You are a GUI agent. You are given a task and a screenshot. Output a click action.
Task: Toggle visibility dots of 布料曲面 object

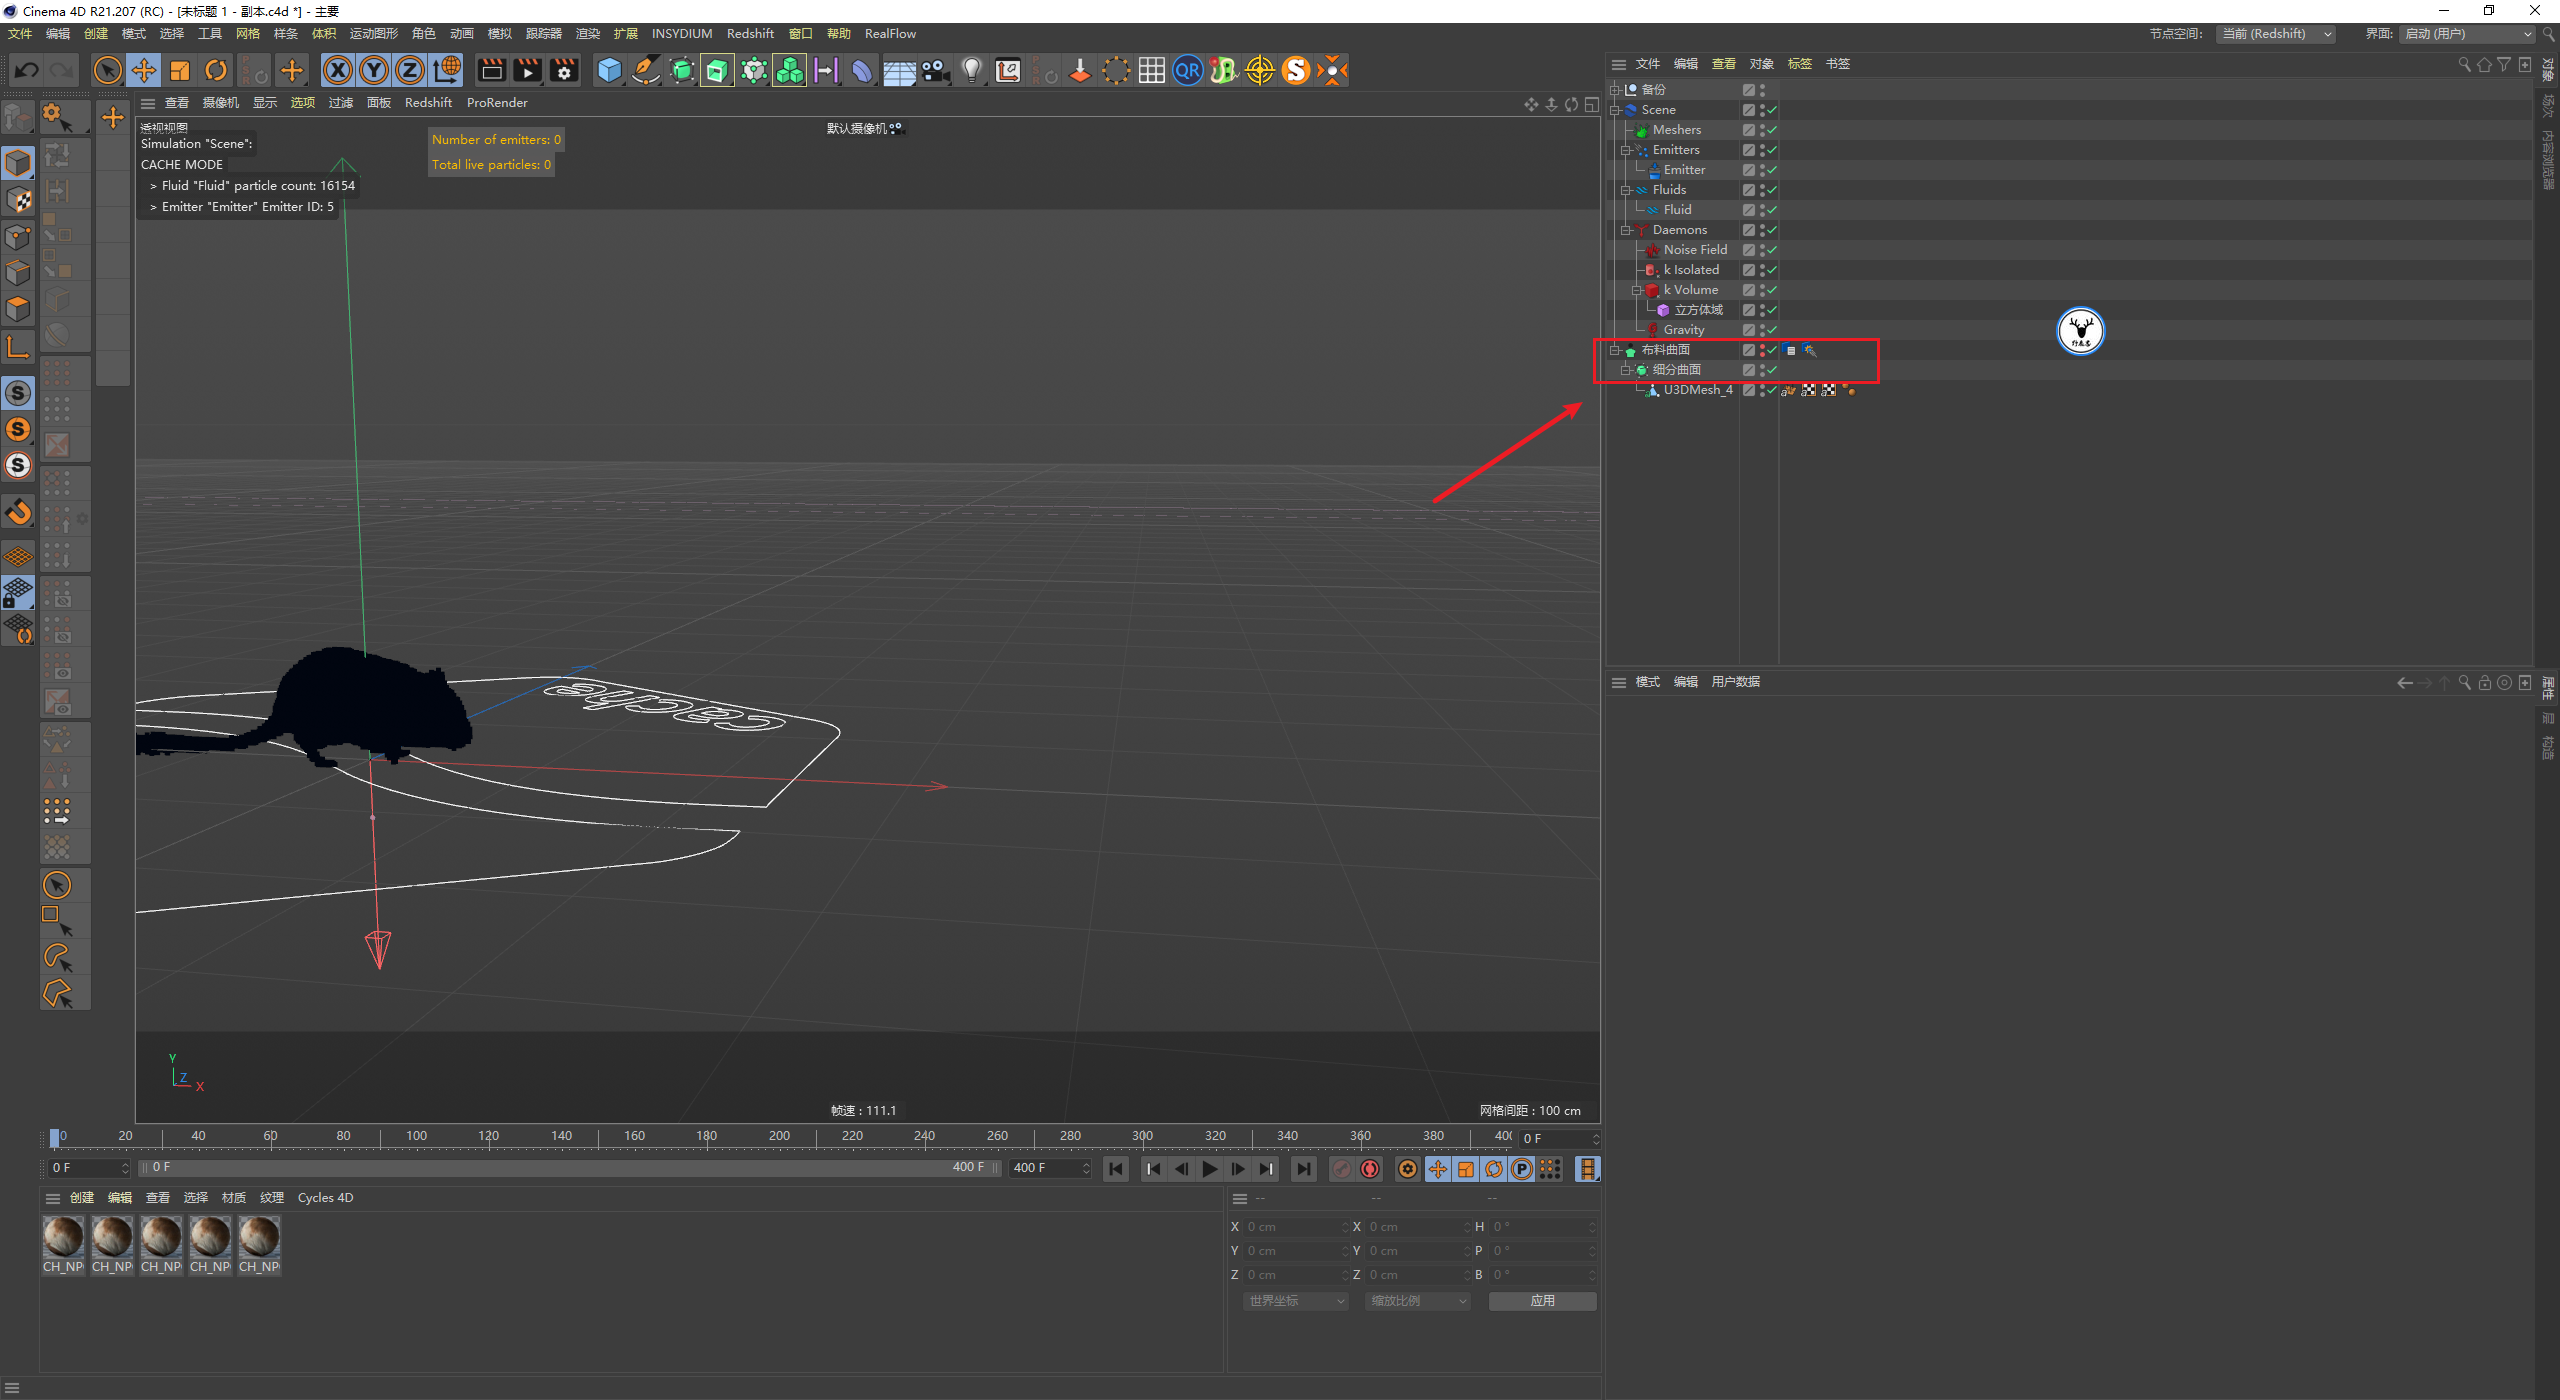(x=1761, y=350)
